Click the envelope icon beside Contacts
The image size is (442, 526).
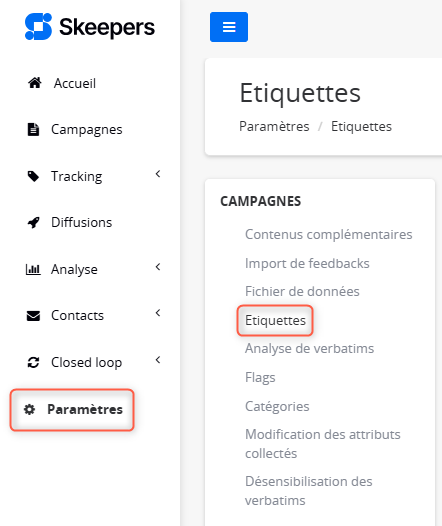33,316
